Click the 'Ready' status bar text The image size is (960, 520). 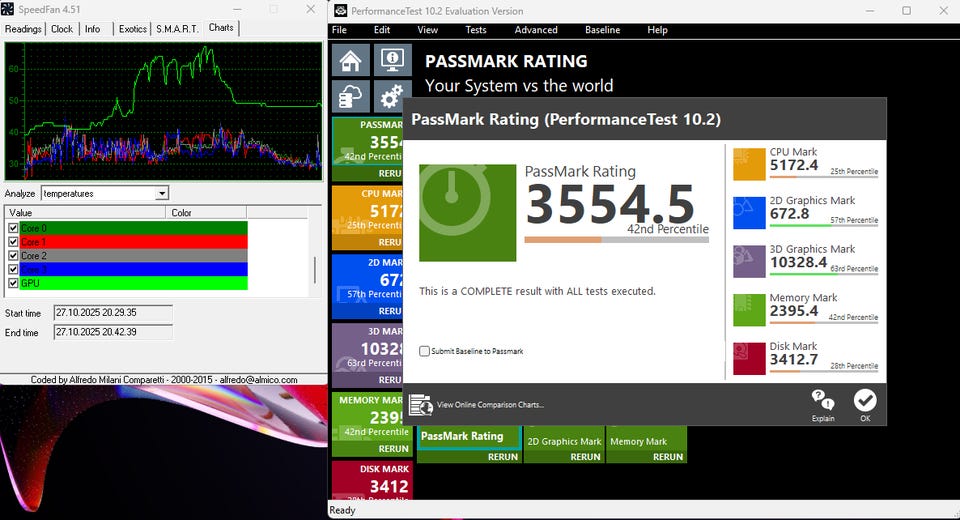342,510
